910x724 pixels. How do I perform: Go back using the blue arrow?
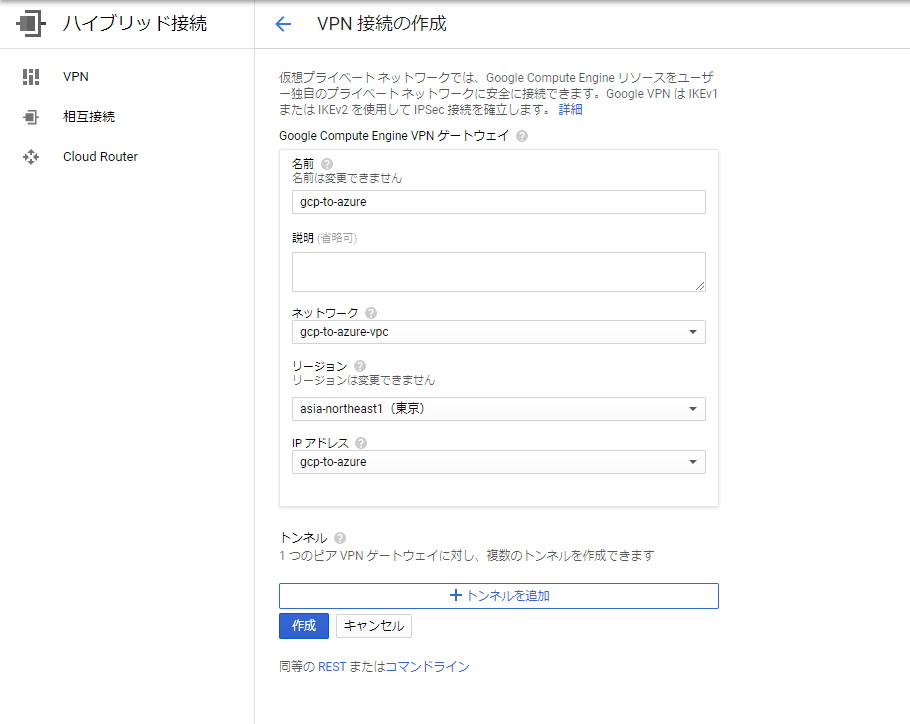click(283, 24)
